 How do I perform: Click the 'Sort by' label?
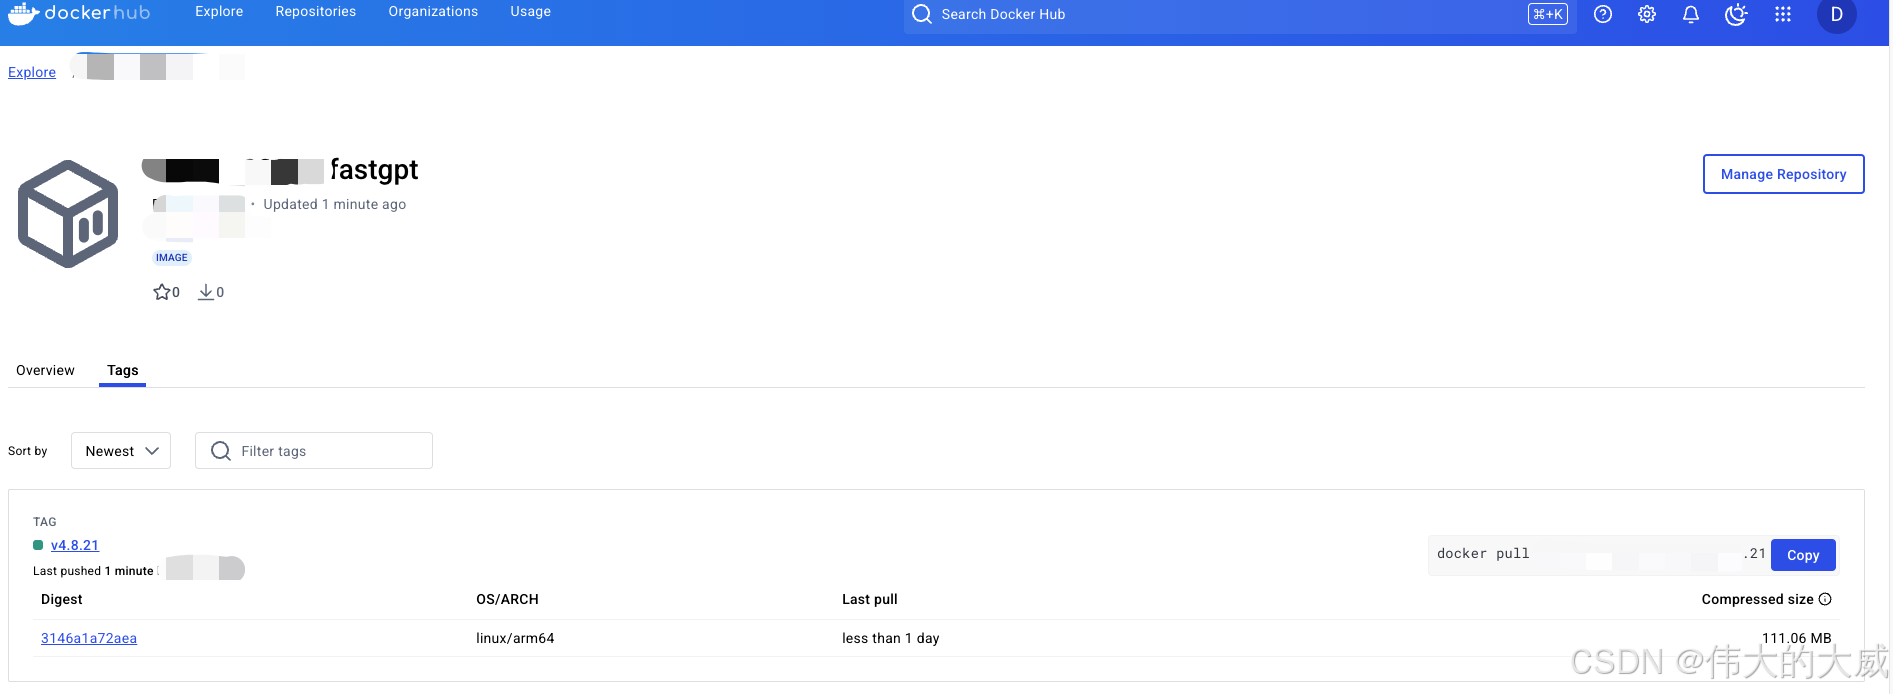(x=28, y=451)
